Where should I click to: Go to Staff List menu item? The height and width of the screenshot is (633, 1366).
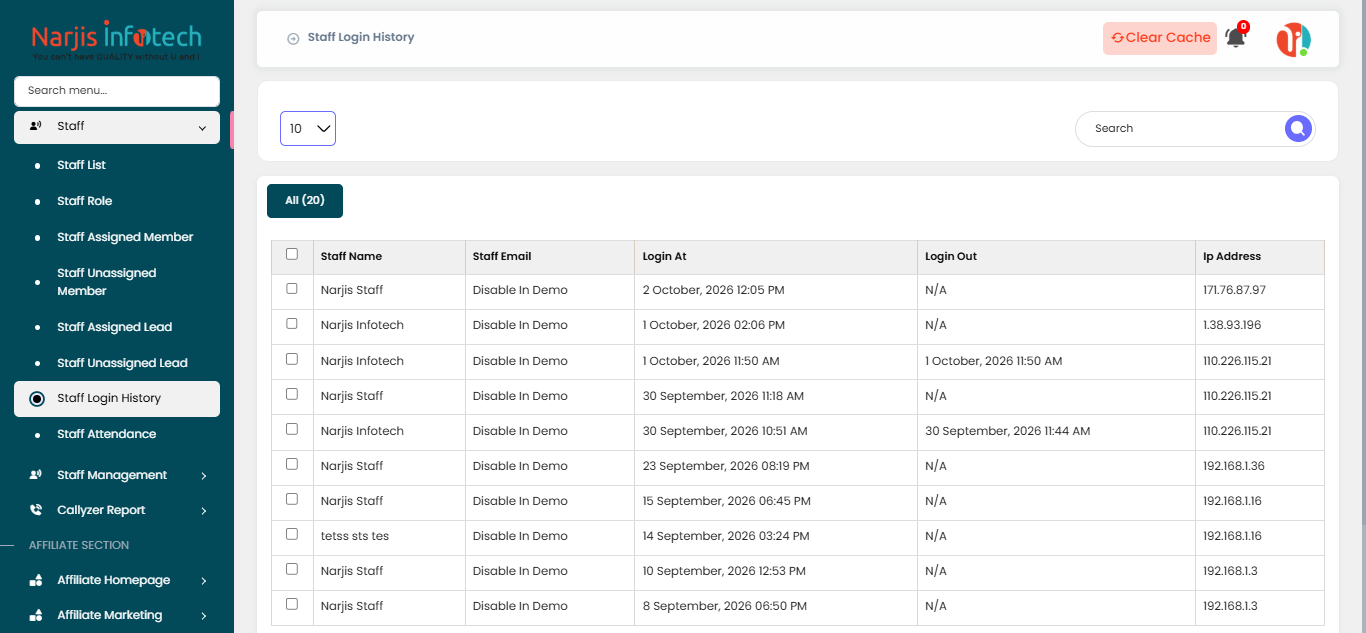point(81,165)
